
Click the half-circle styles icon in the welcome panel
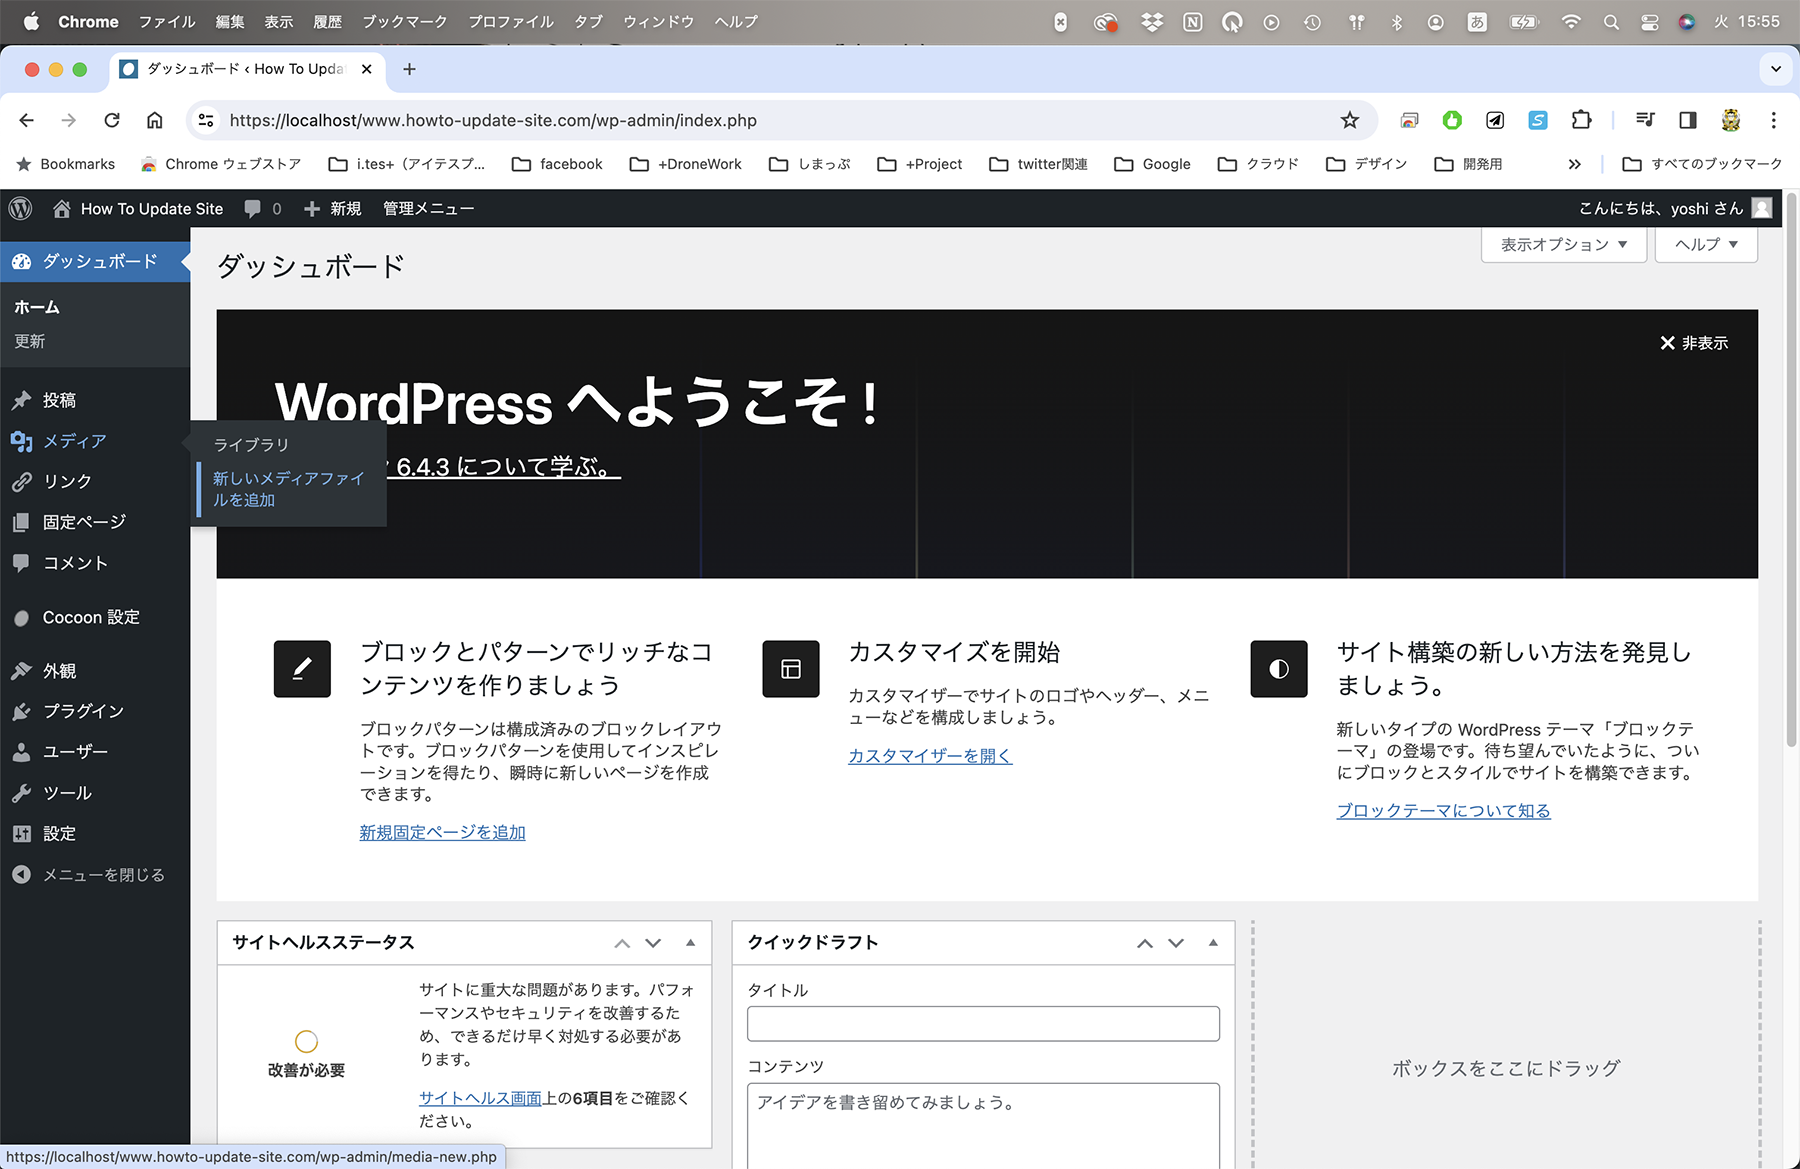pos(1279,669)
